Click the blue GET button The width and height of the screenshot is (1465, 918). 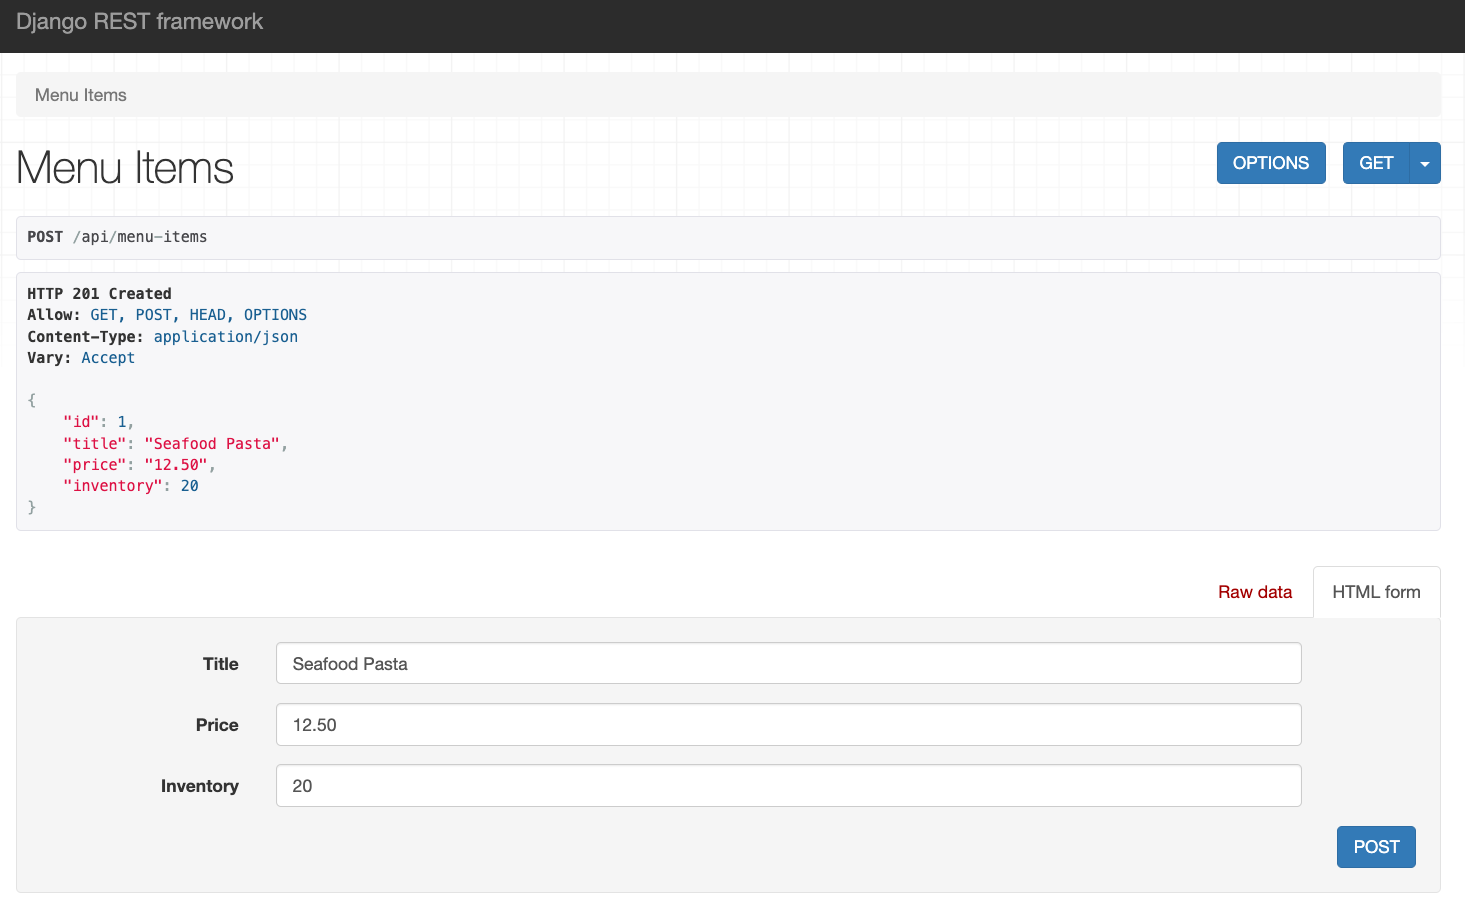point(1375,162)
